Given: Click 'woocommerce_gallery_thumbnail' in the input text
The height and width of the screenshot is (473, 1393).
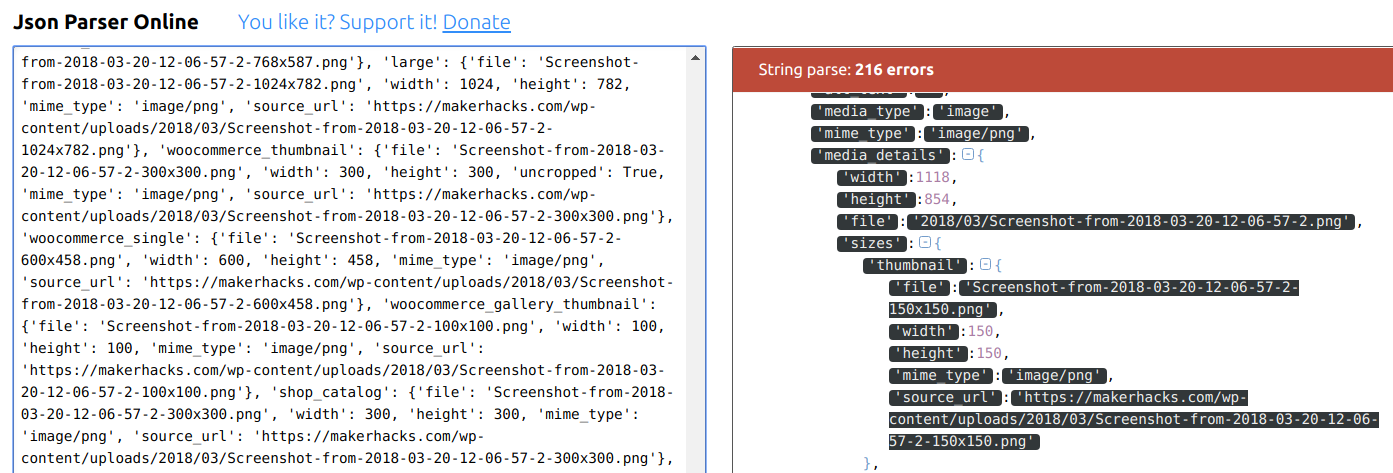Looking at the screenshot, I should tap(525, 304).
